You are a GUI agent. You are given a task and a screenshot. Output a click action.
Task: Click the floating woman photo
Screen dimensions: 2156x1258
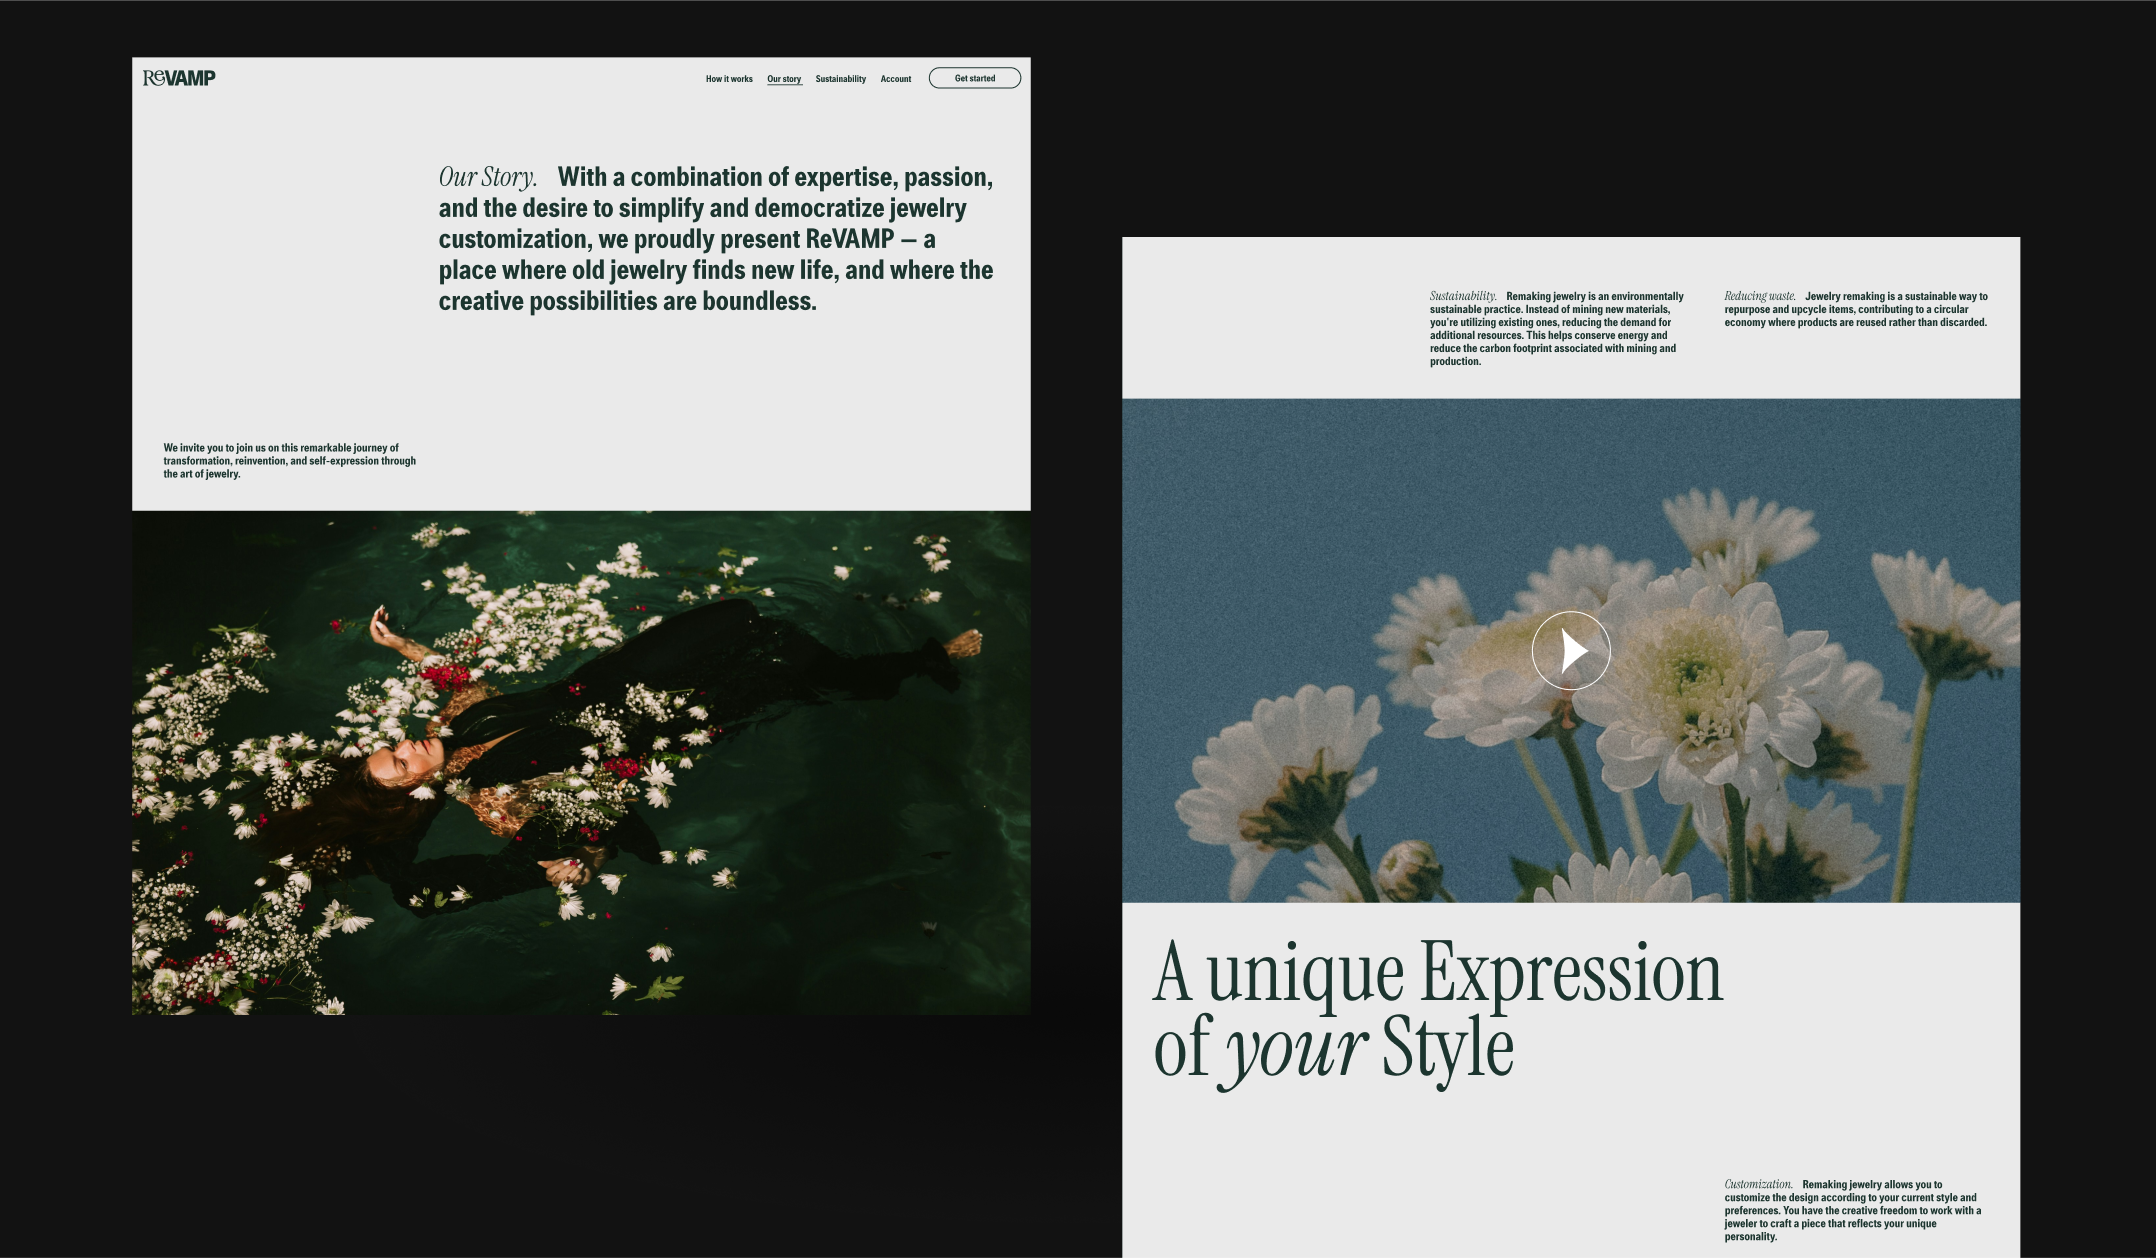click(x=581, y=763)
